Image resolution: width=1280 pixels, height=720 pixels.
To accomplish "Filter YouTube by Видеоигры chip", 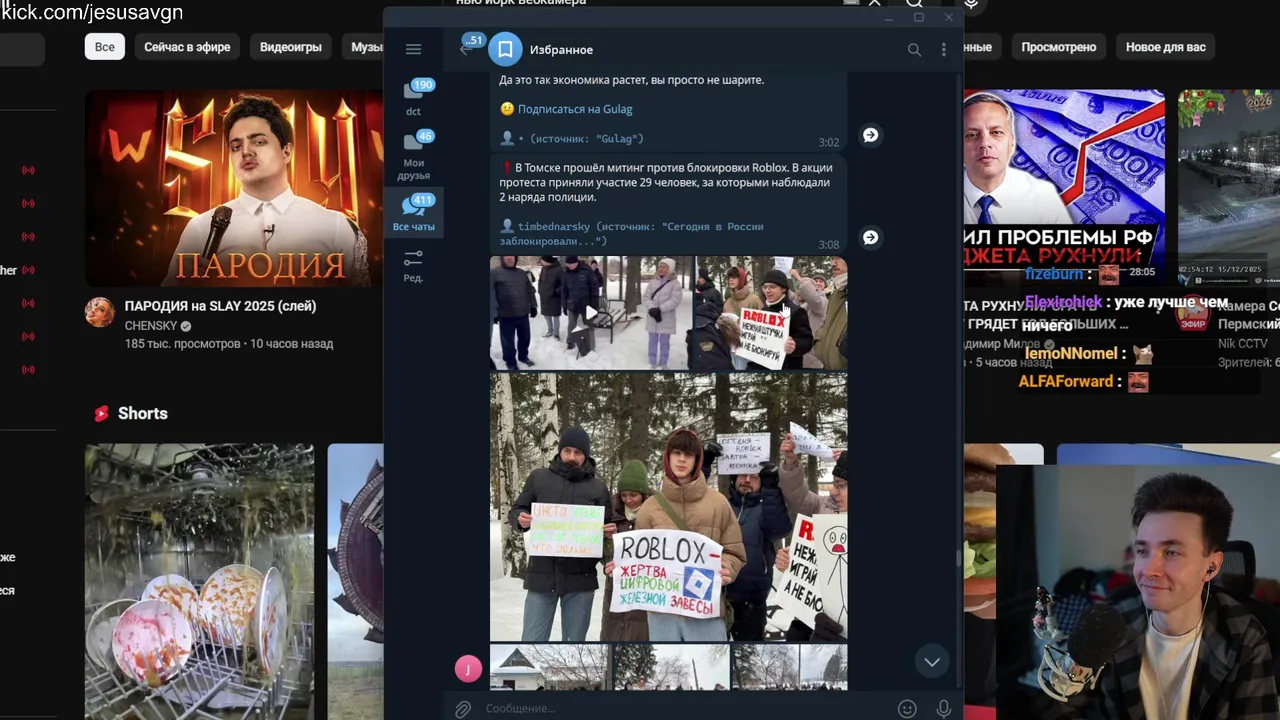I will [291, 47].
